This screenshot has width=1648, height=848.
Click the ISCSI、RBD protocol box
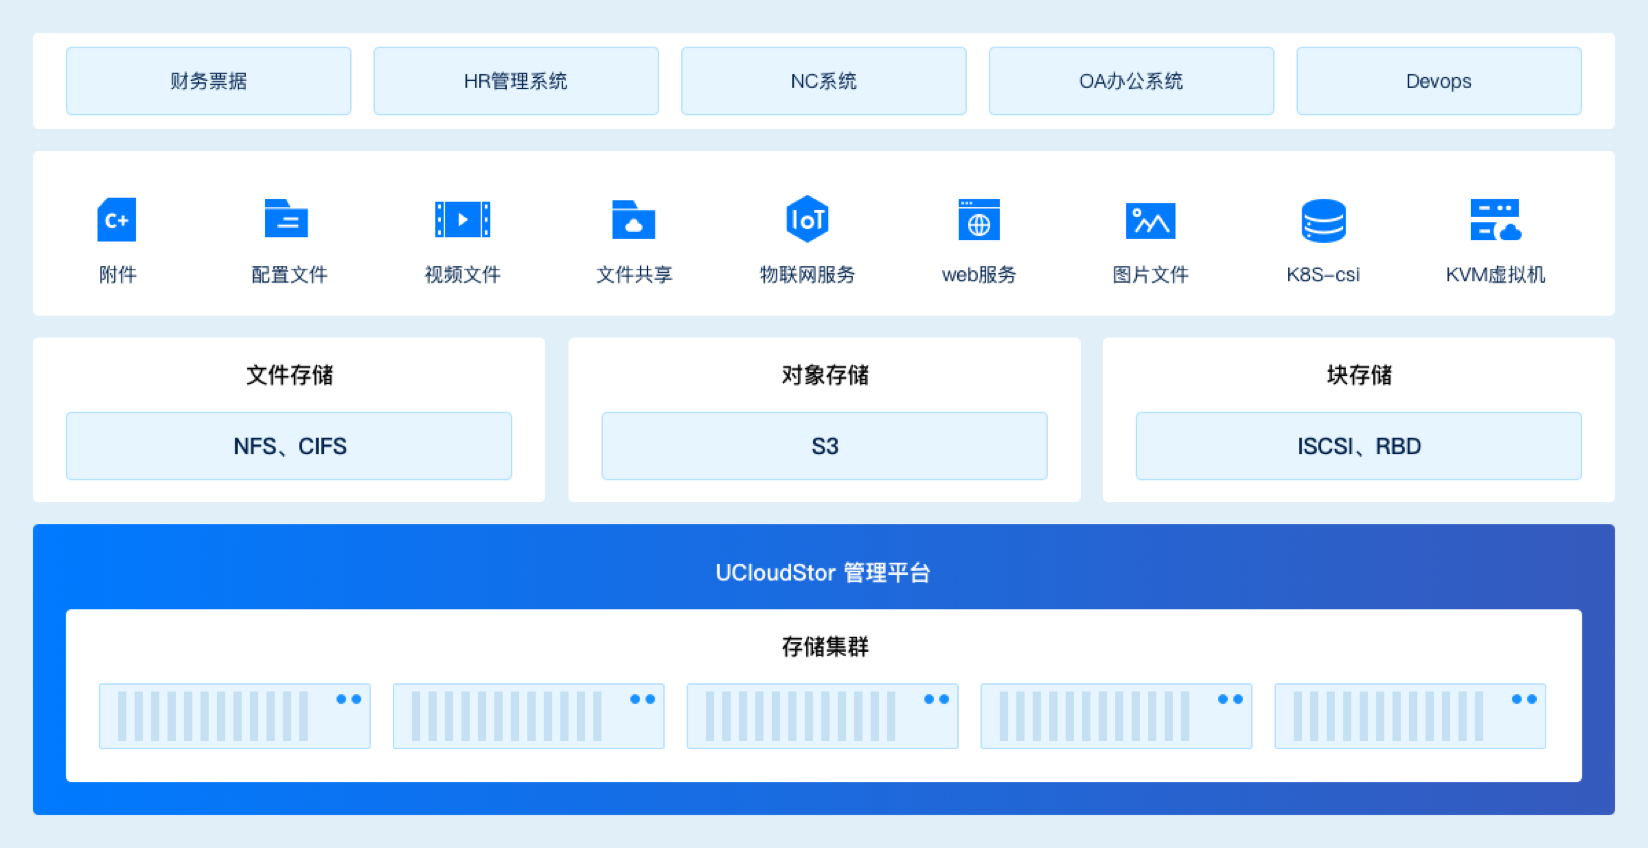[x=1359, y=446]
